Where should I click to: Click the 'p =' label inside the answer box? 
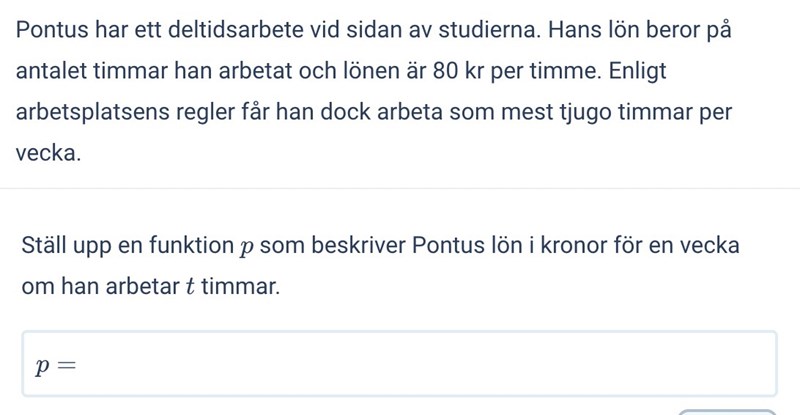click(55, 365)
